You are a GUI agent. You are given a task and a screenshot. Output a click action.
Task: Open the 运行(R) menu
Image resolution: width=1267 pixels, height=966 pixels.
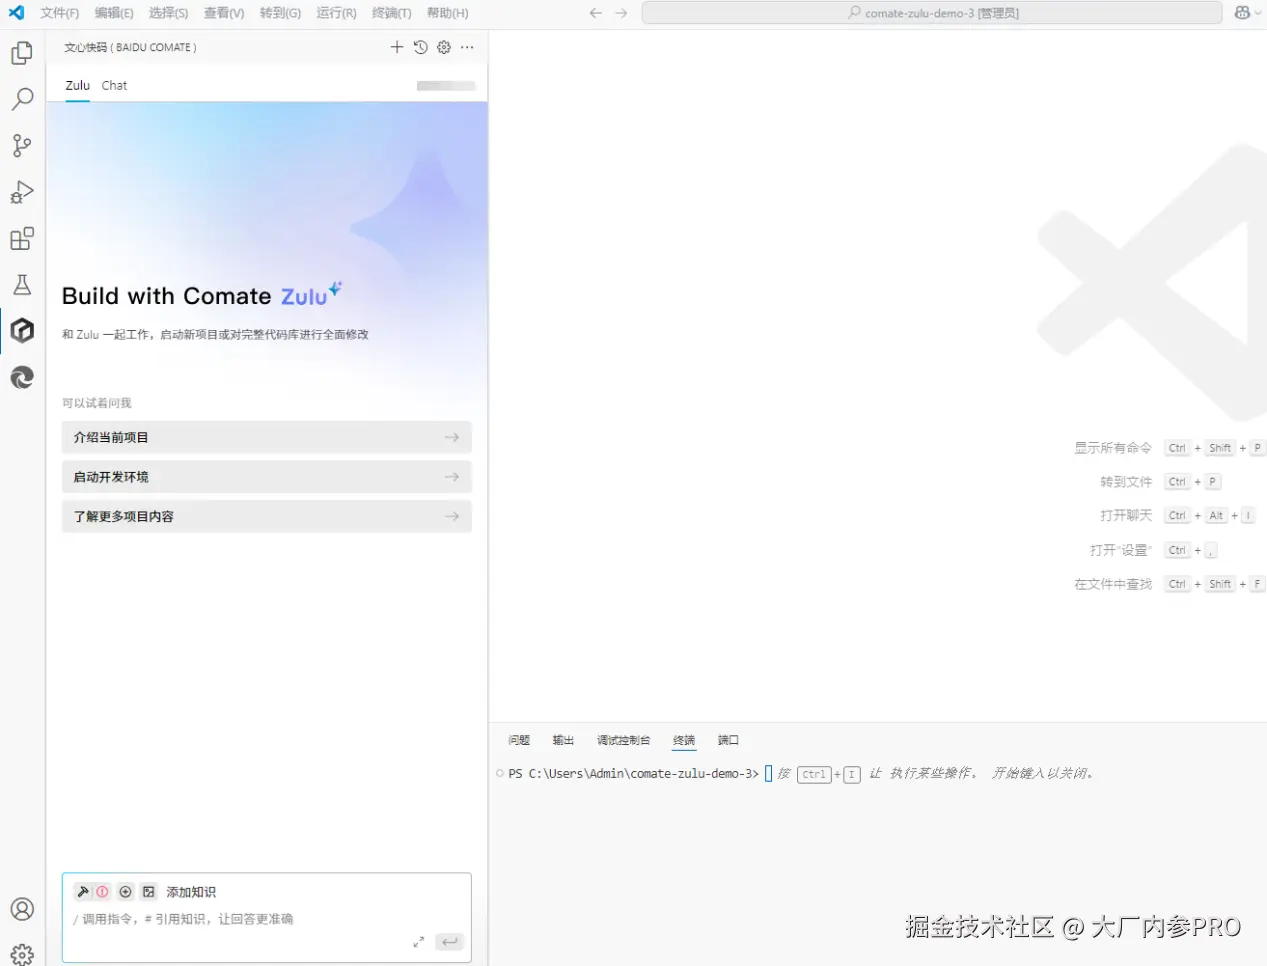(336, 13)
